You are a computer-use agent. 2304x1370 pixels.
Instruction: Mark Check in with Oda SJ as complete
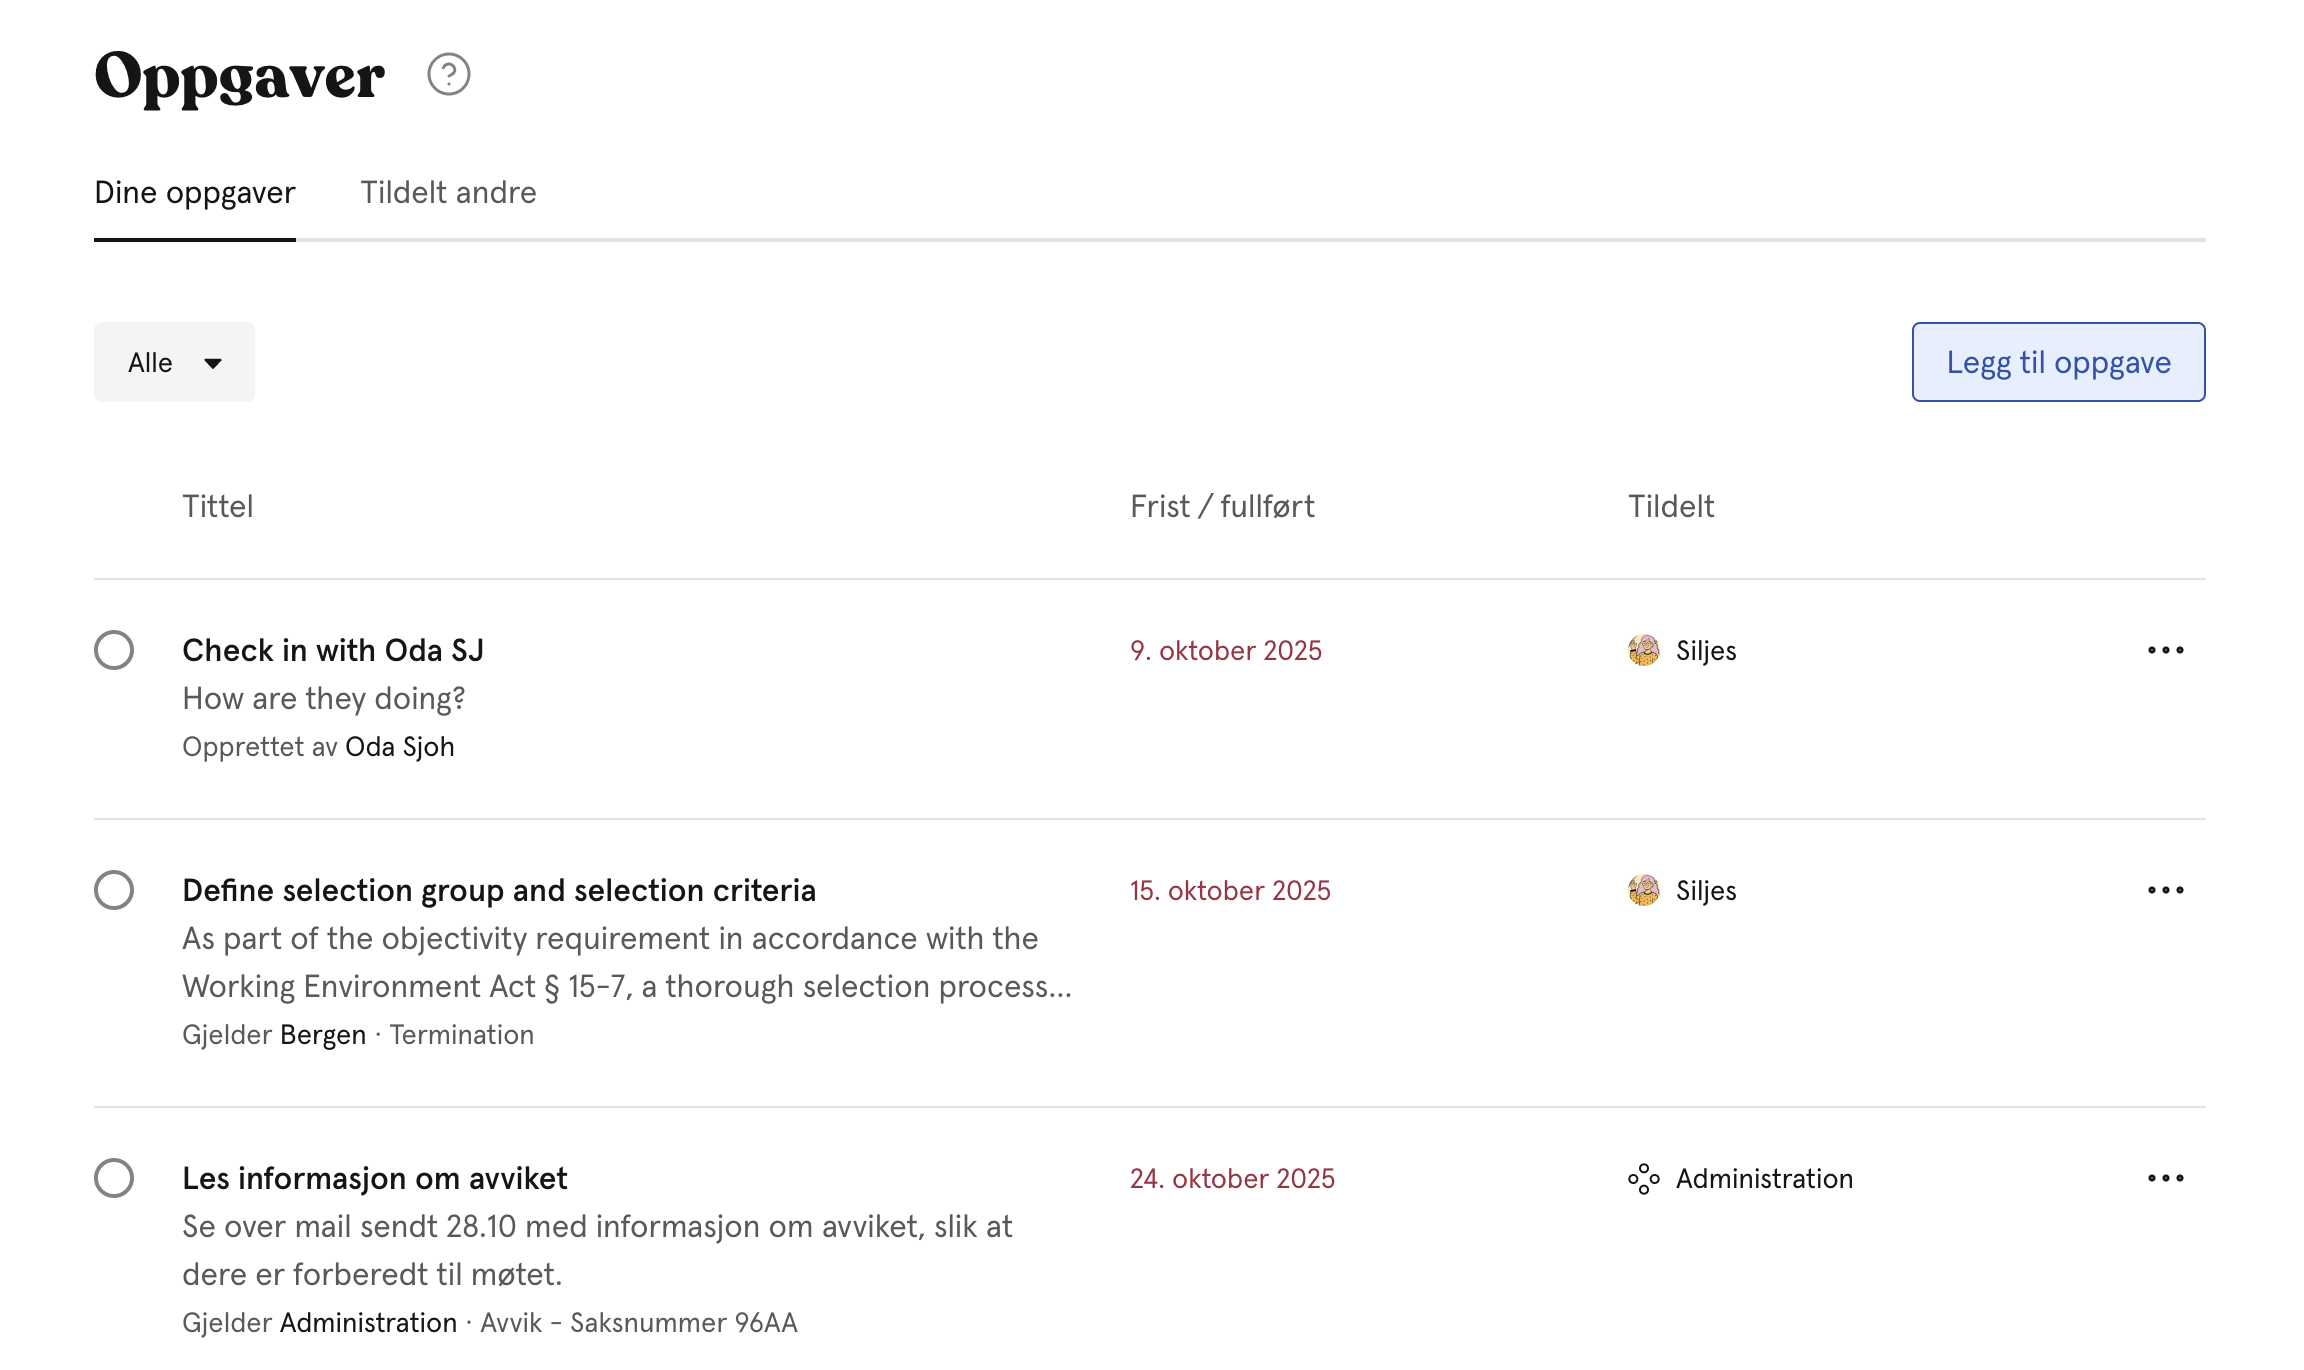tap(114, 650)
